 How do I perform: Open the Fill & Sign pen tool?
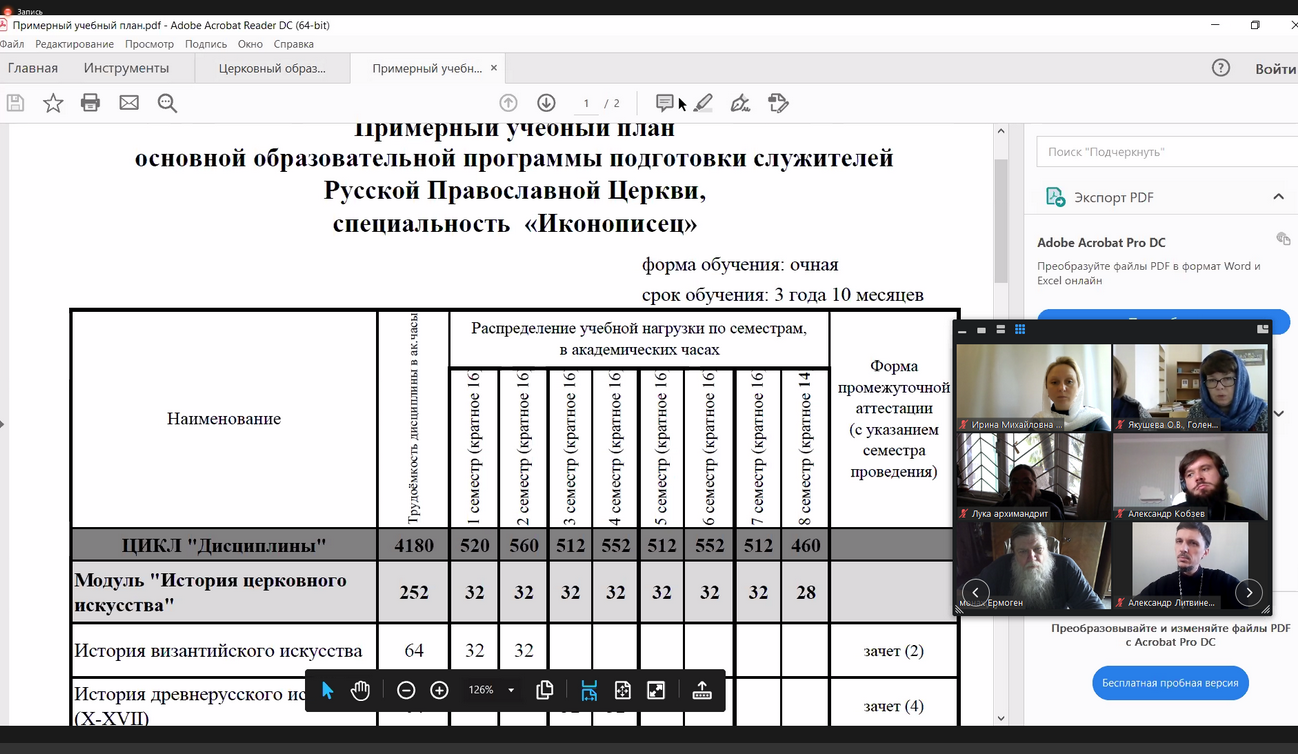tap(740, 103)
